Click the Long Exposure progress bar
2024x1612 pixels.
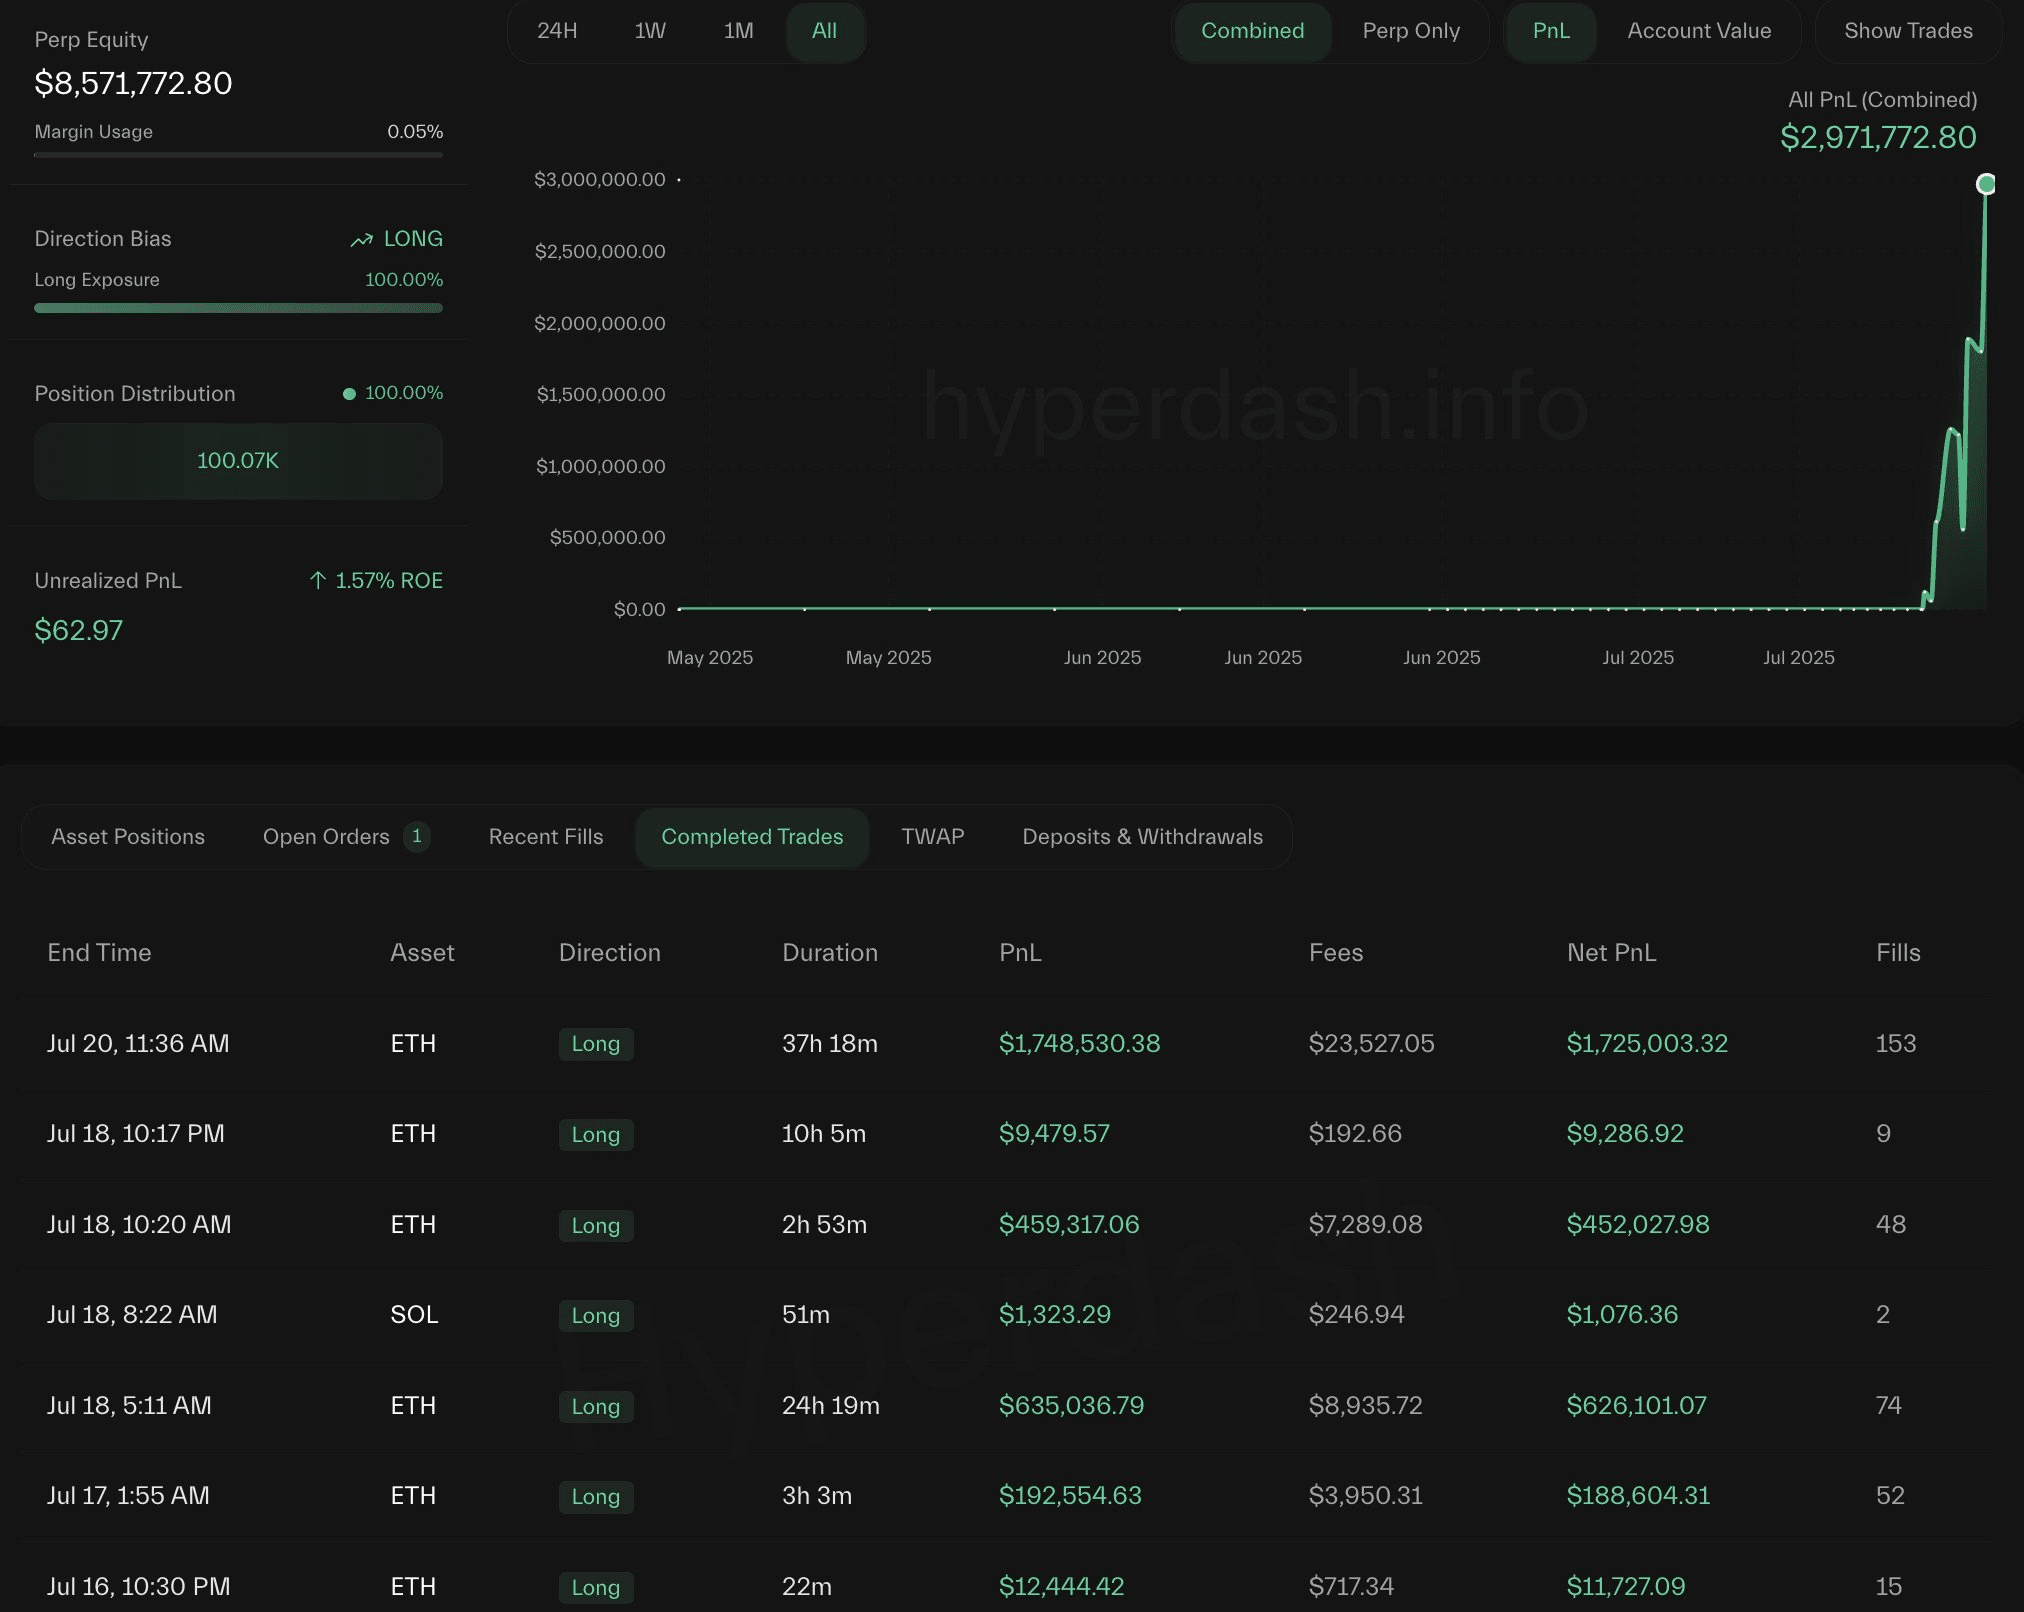(238, 308)
